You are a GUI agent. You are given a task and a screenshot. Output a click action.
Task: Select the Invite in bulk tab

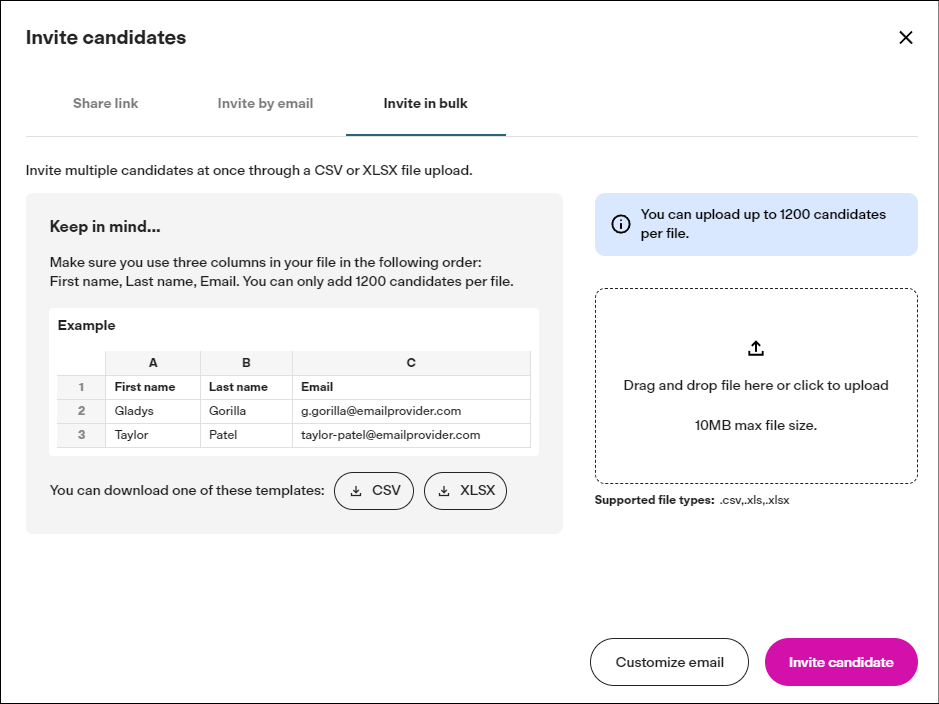(x=426, y=104)
